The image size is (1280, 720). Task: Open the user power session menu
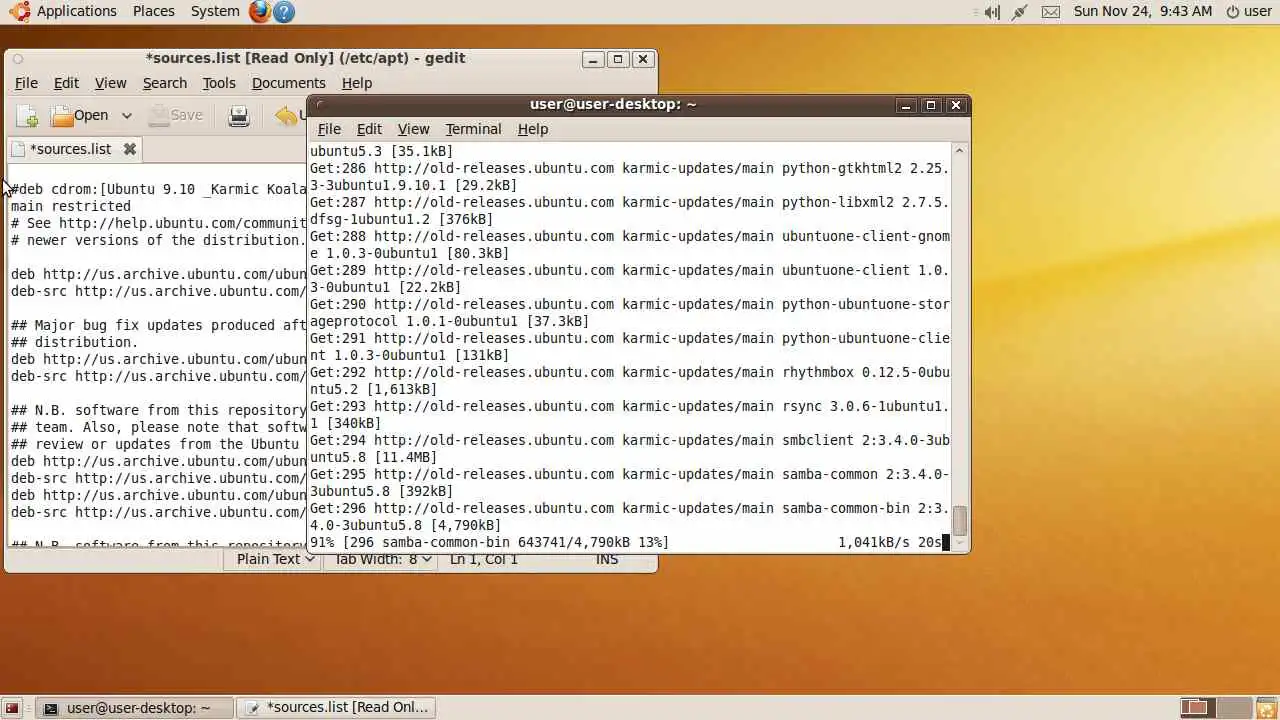[x=1249, y=12]
